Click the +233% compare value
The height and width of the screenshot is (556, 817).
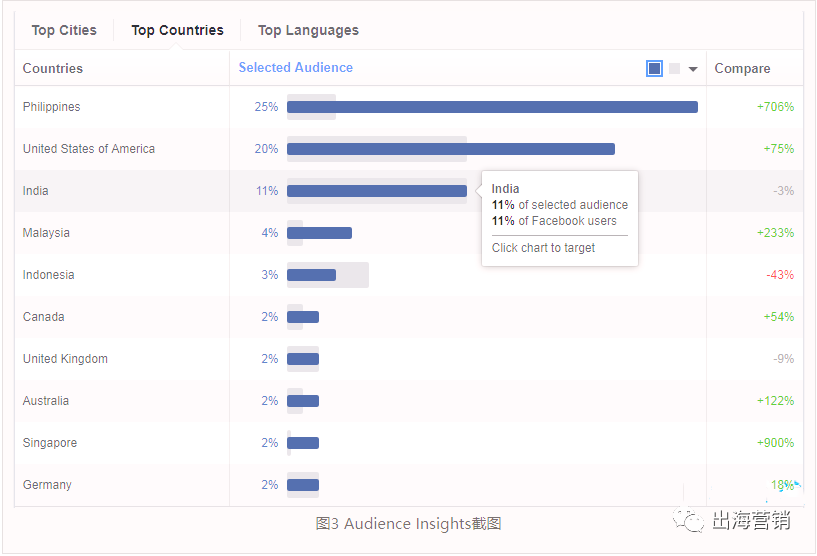tap(775, 233)
